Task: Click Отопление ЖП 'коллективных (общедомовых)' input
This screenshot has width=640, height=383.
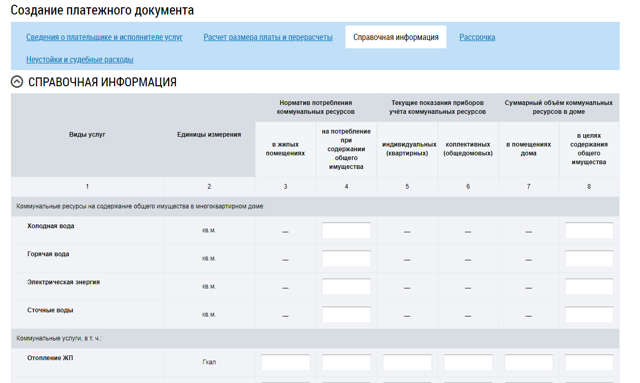Action: click(468, 362)
